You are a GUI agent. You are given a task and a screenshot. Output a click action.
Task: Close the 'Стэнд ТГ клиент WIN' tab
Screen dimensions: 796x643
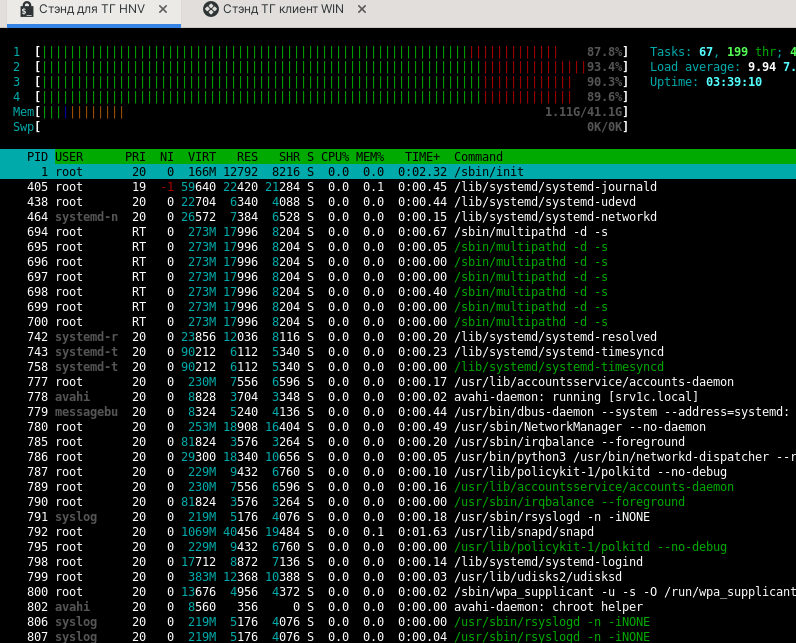(361, 10)
